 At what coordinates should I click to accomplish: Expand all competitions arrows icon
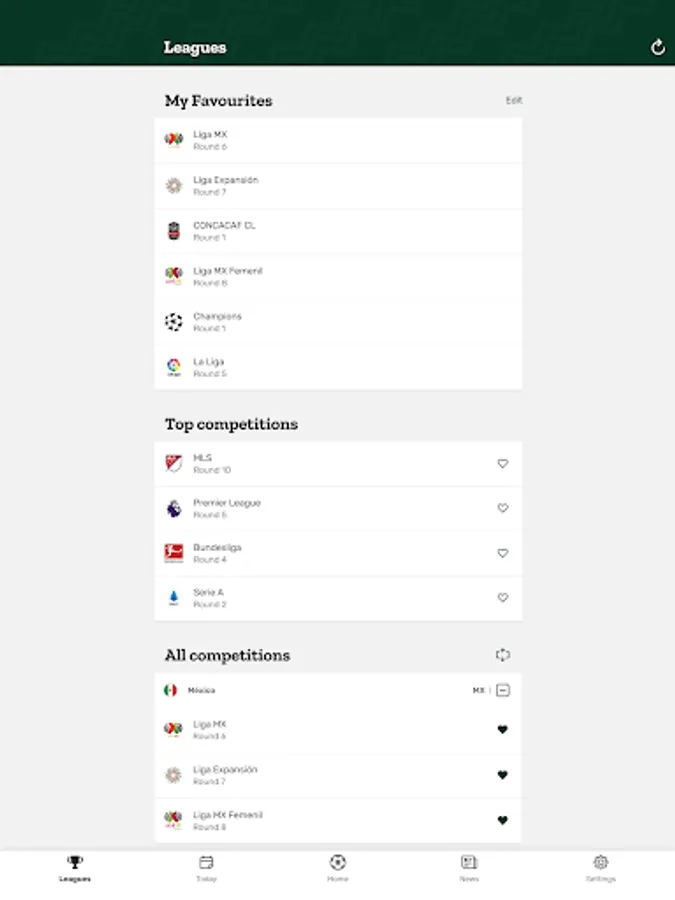(x=503, y=655)
